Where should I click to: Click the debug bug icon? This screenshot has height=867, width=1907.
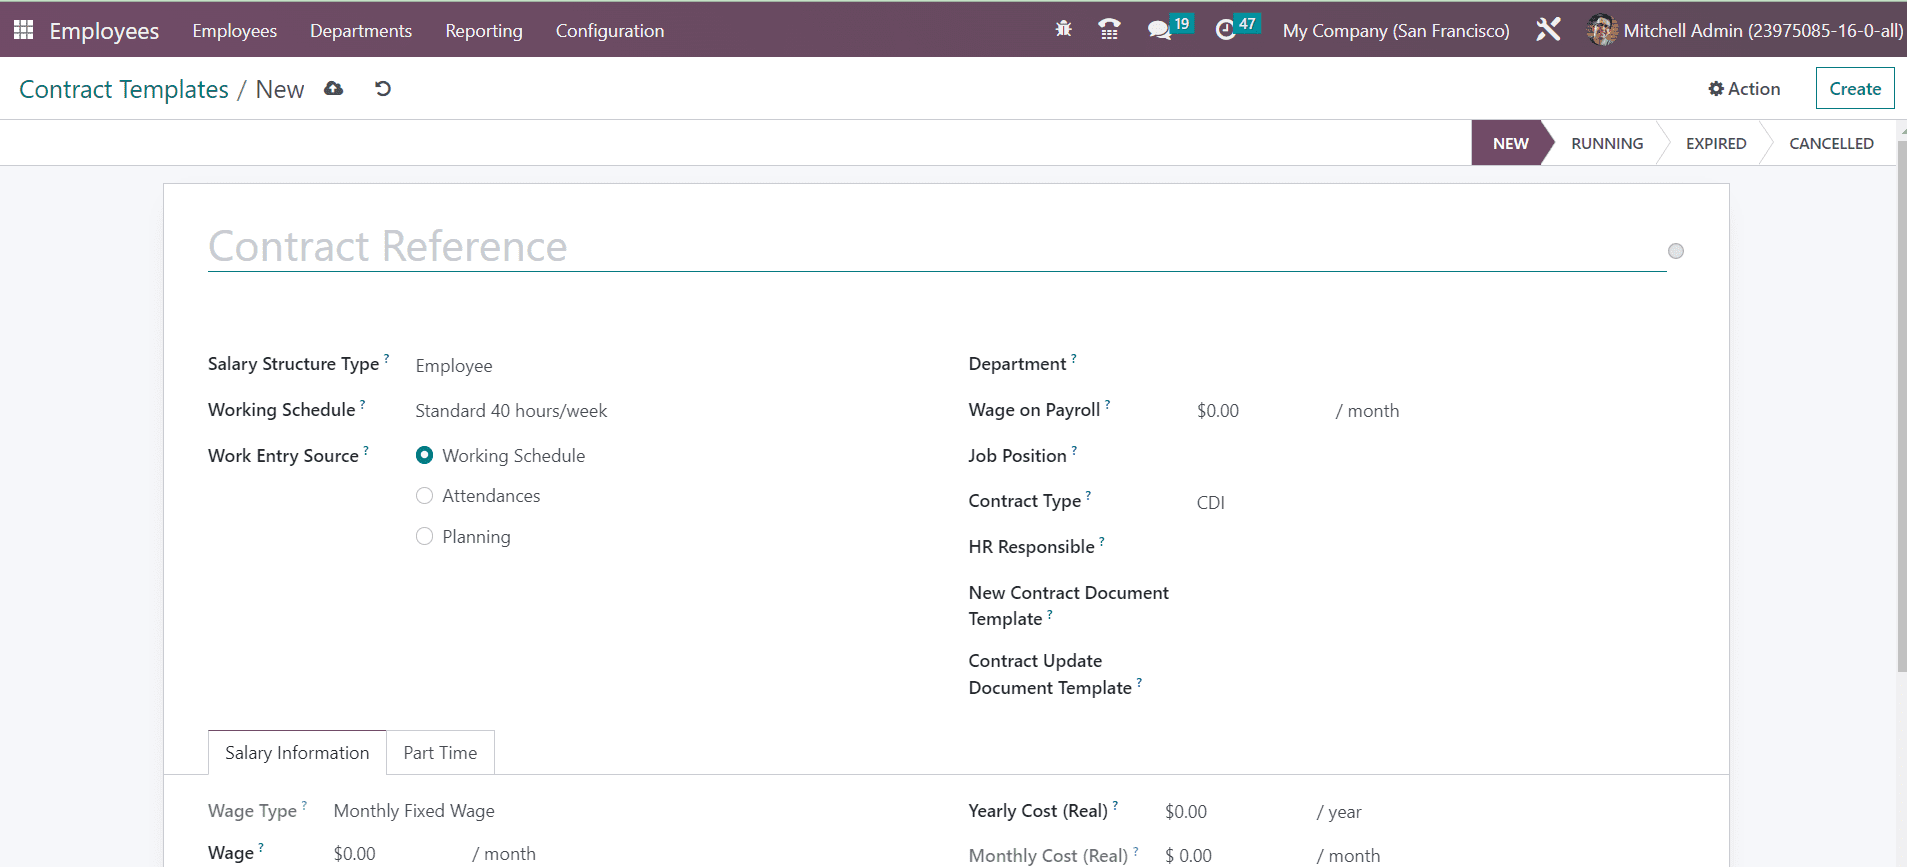pyautogui.click(x=1063, y=30)
